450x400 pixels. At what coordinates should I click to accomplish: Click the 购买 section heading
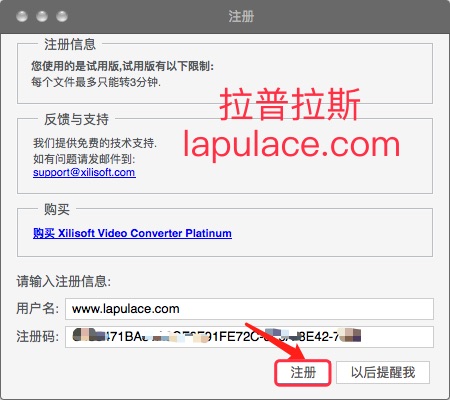coord(57,209)
